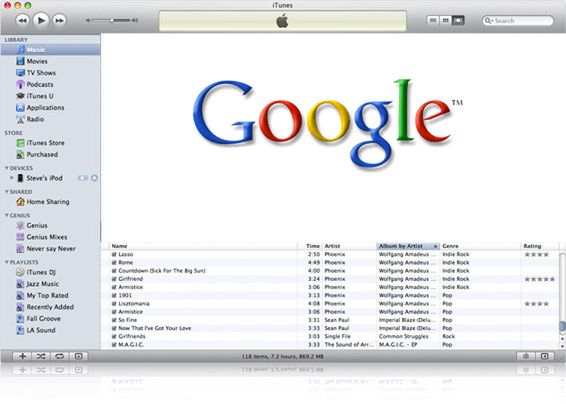
Task: Collapse the DEVICES section
Action: click(x=6, y=168)
